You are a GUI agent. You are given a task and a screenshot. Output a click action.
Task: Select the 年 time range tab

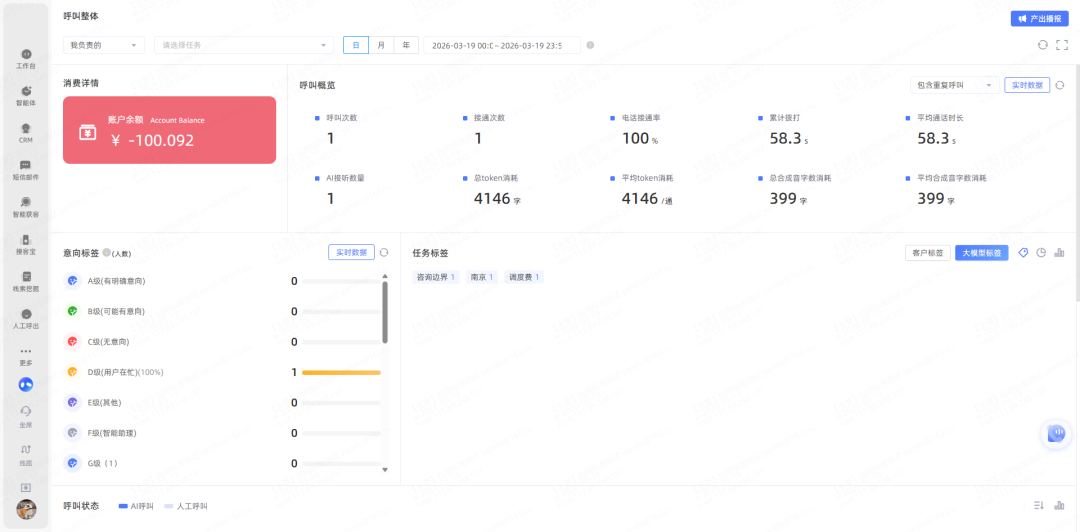pyautogui.click(x=406, y=45)
